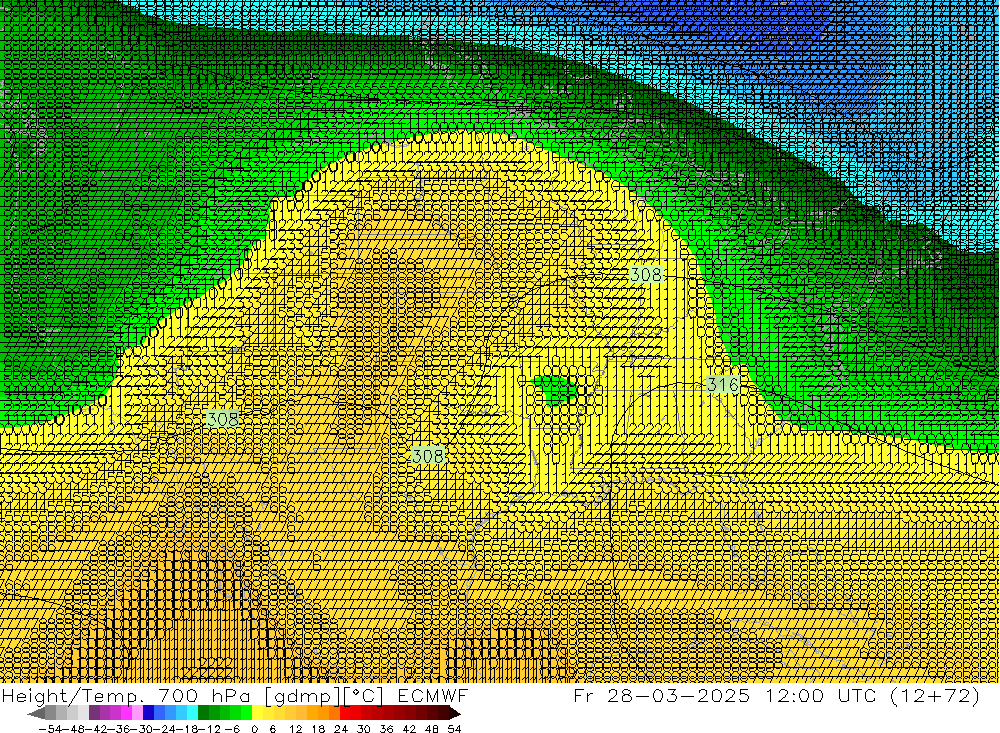Click the 316 height contour label
1000x733 pixels.
click(723, 384)
